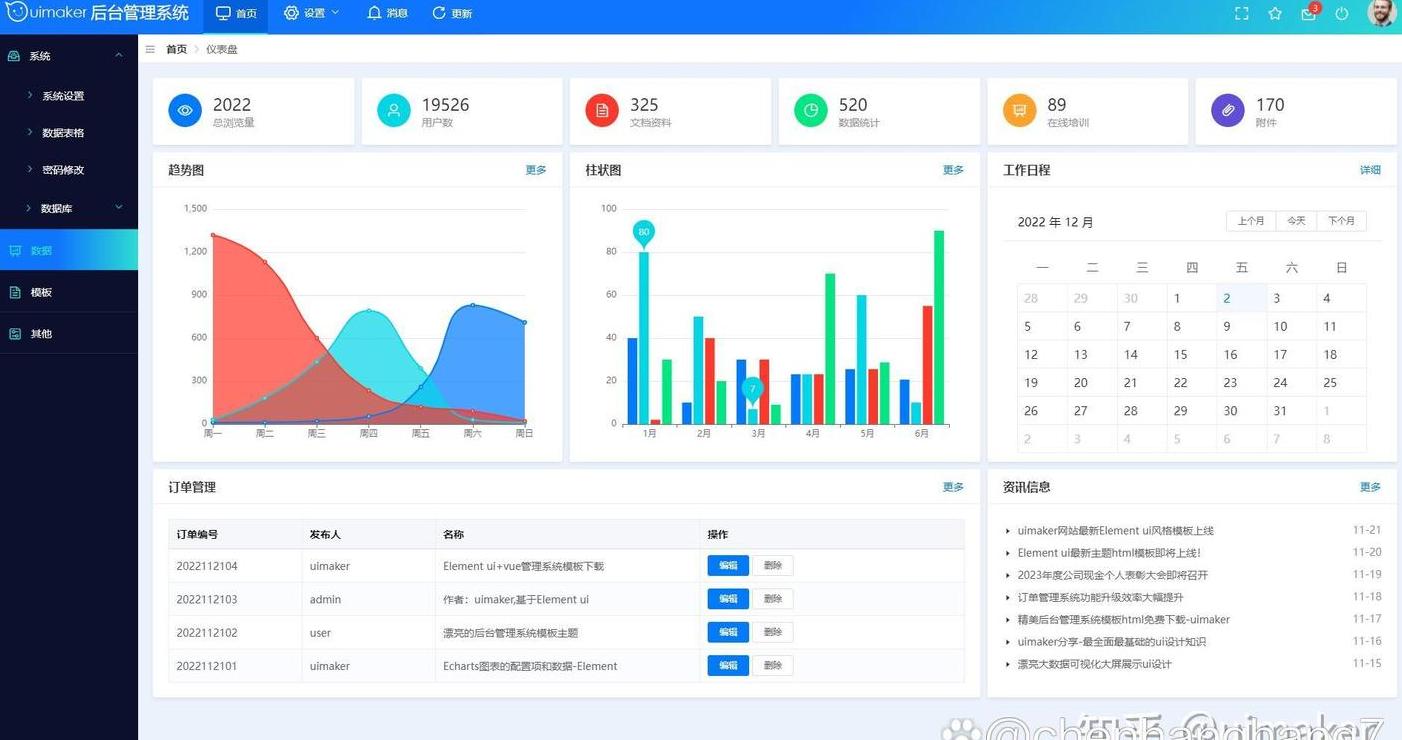
Task: Click 编辑 for order 2022112103
Action: coord(728,599)
